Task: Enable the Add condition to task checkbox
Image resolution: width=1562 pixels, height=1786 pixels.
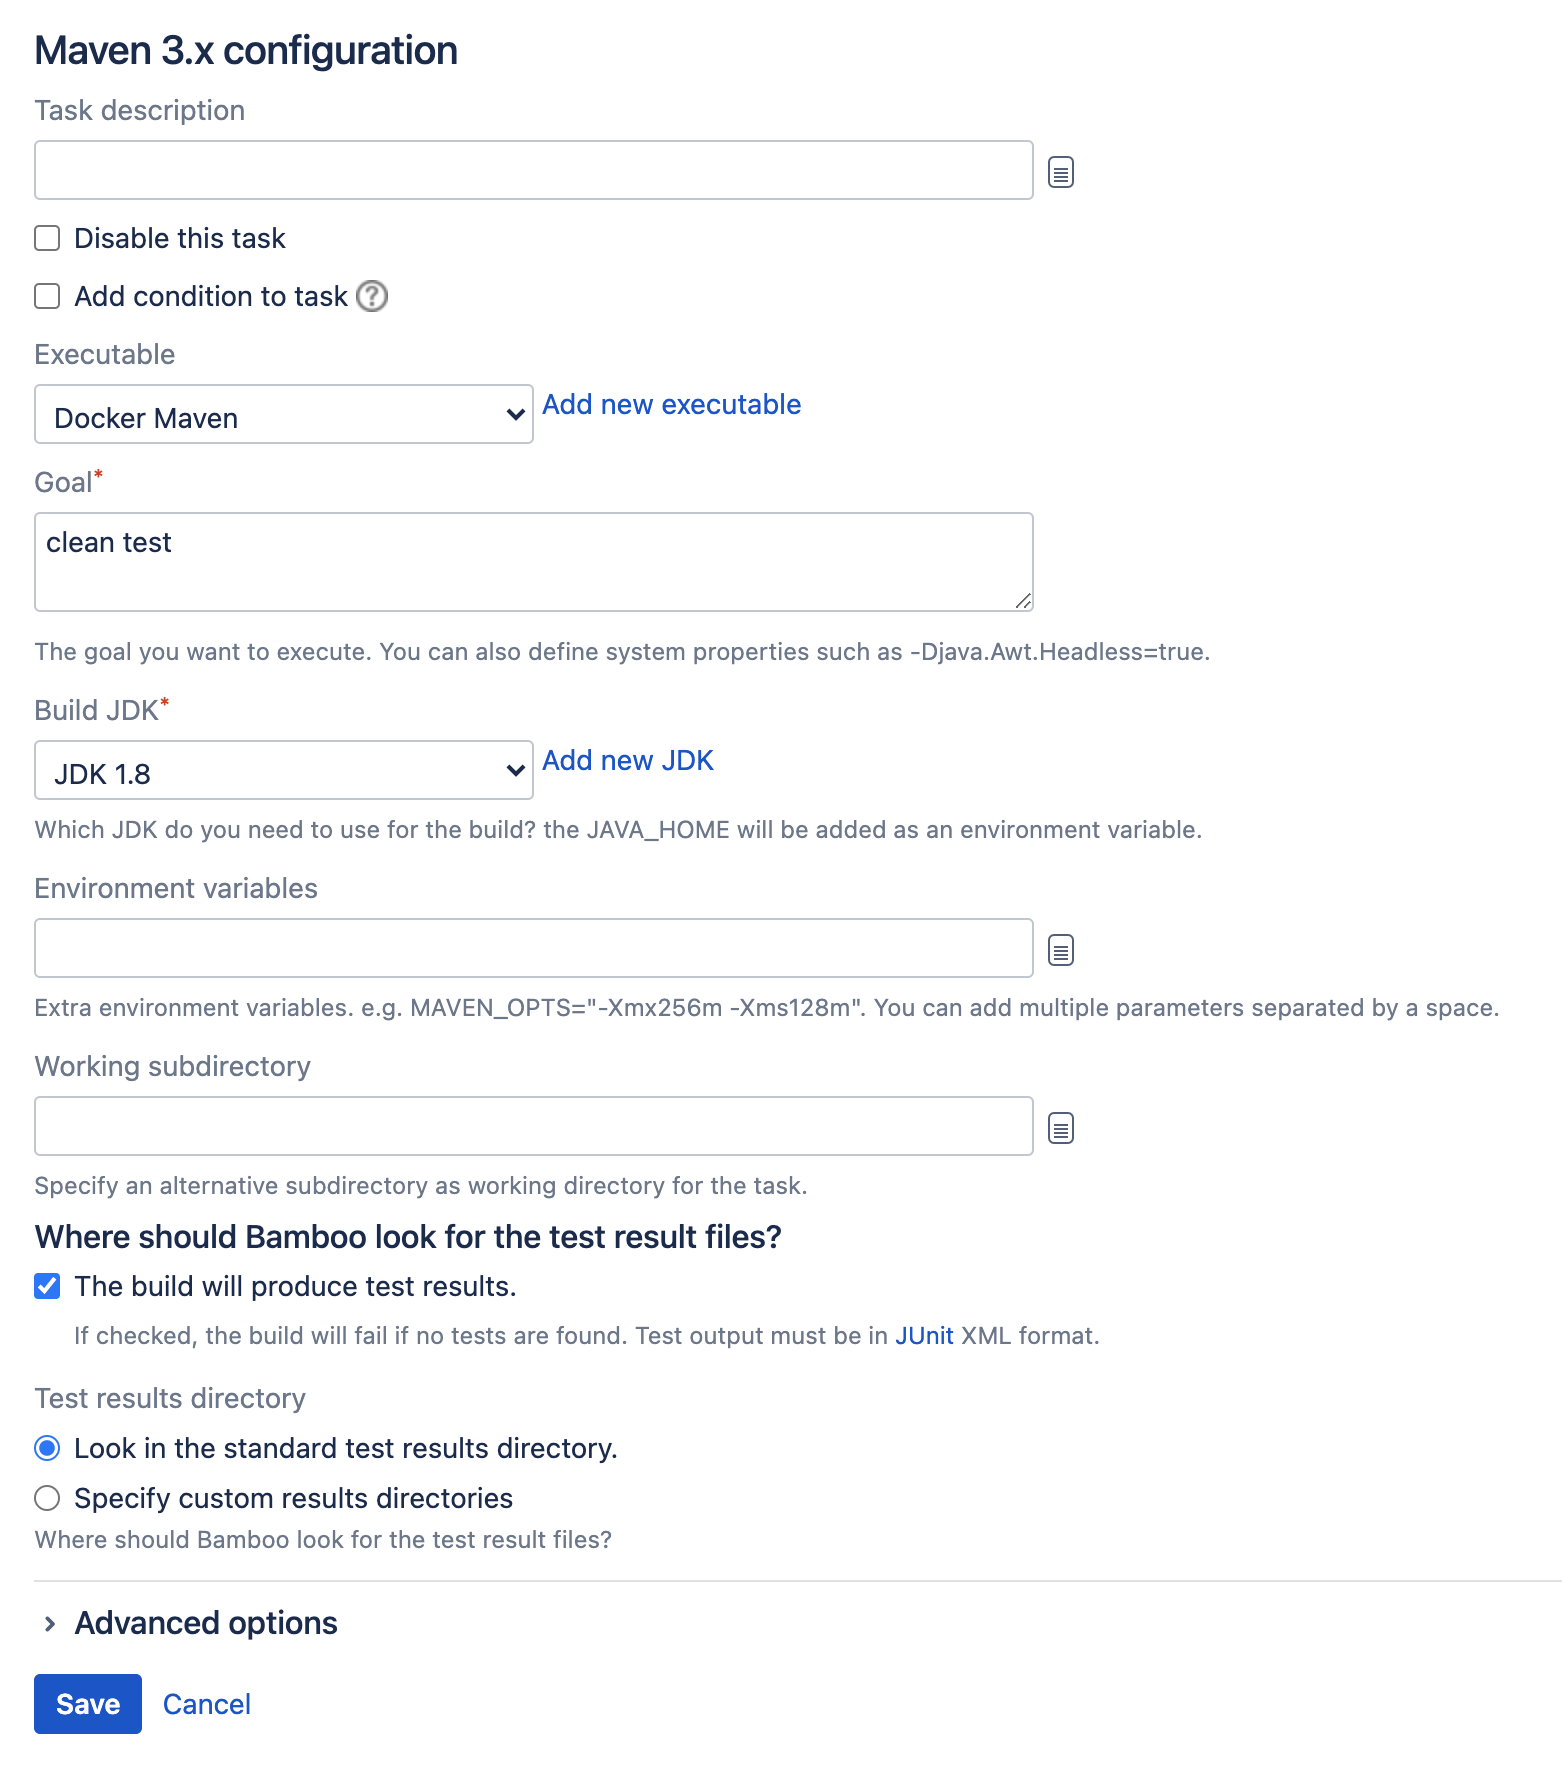Action: [x=47, y=296]
